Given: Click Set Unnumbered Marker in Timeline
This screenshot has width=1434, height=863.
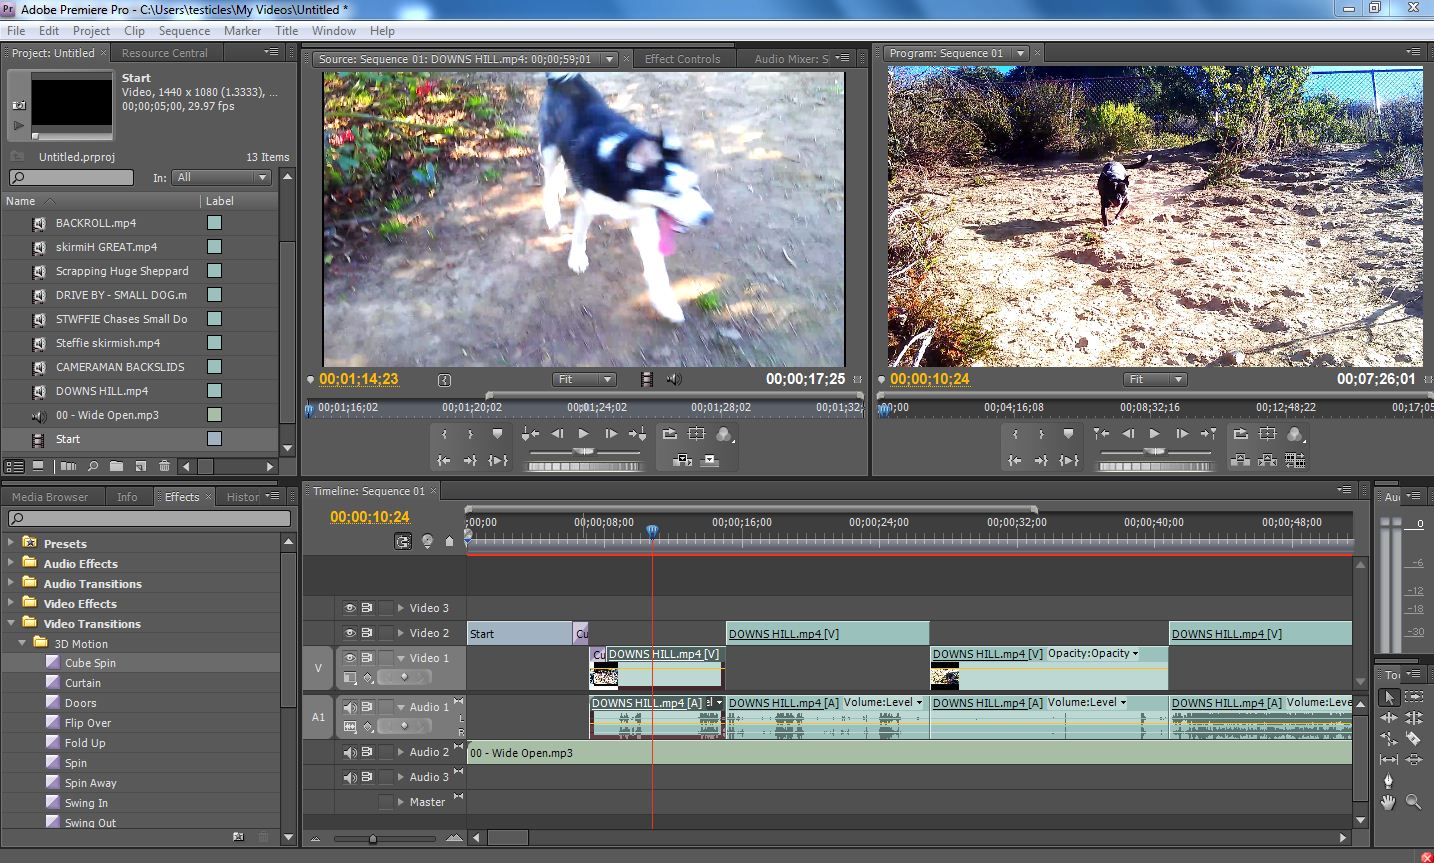Looking at the screenshot, I should tap(449, 541).
